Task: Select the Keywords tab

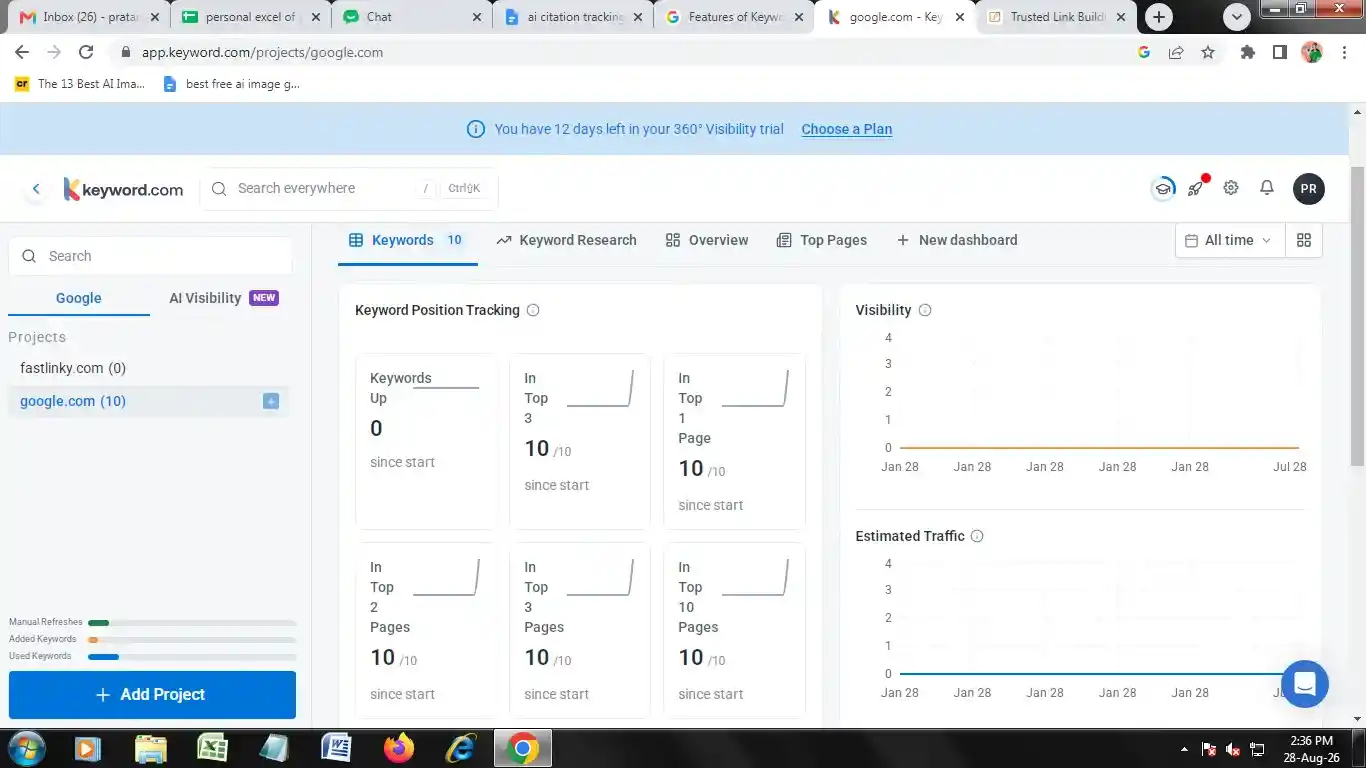Action: 406,240
